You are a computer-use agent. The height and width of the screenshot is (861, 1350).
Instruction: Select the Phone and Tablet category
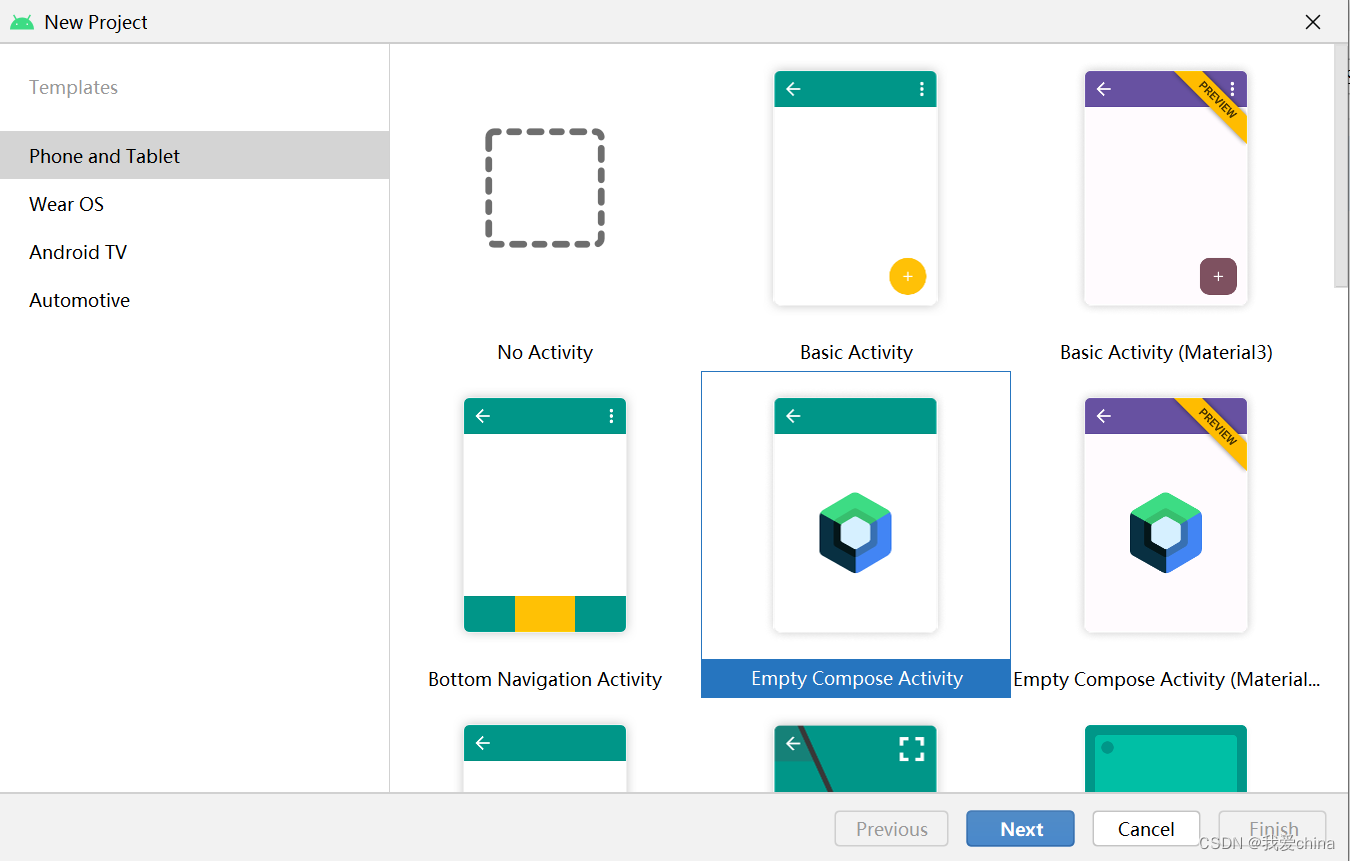click(x=194, y=155)
